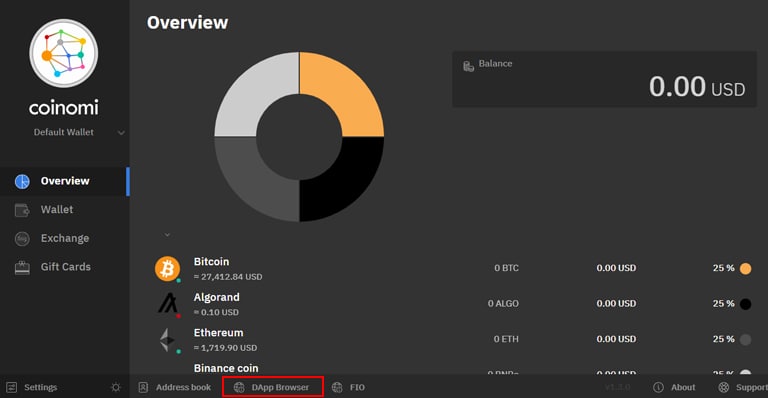Image resolution: width=768 pixels, height=398 pixels.
Task: Select the Algorand row name
Action: click(x=216, y=297)
